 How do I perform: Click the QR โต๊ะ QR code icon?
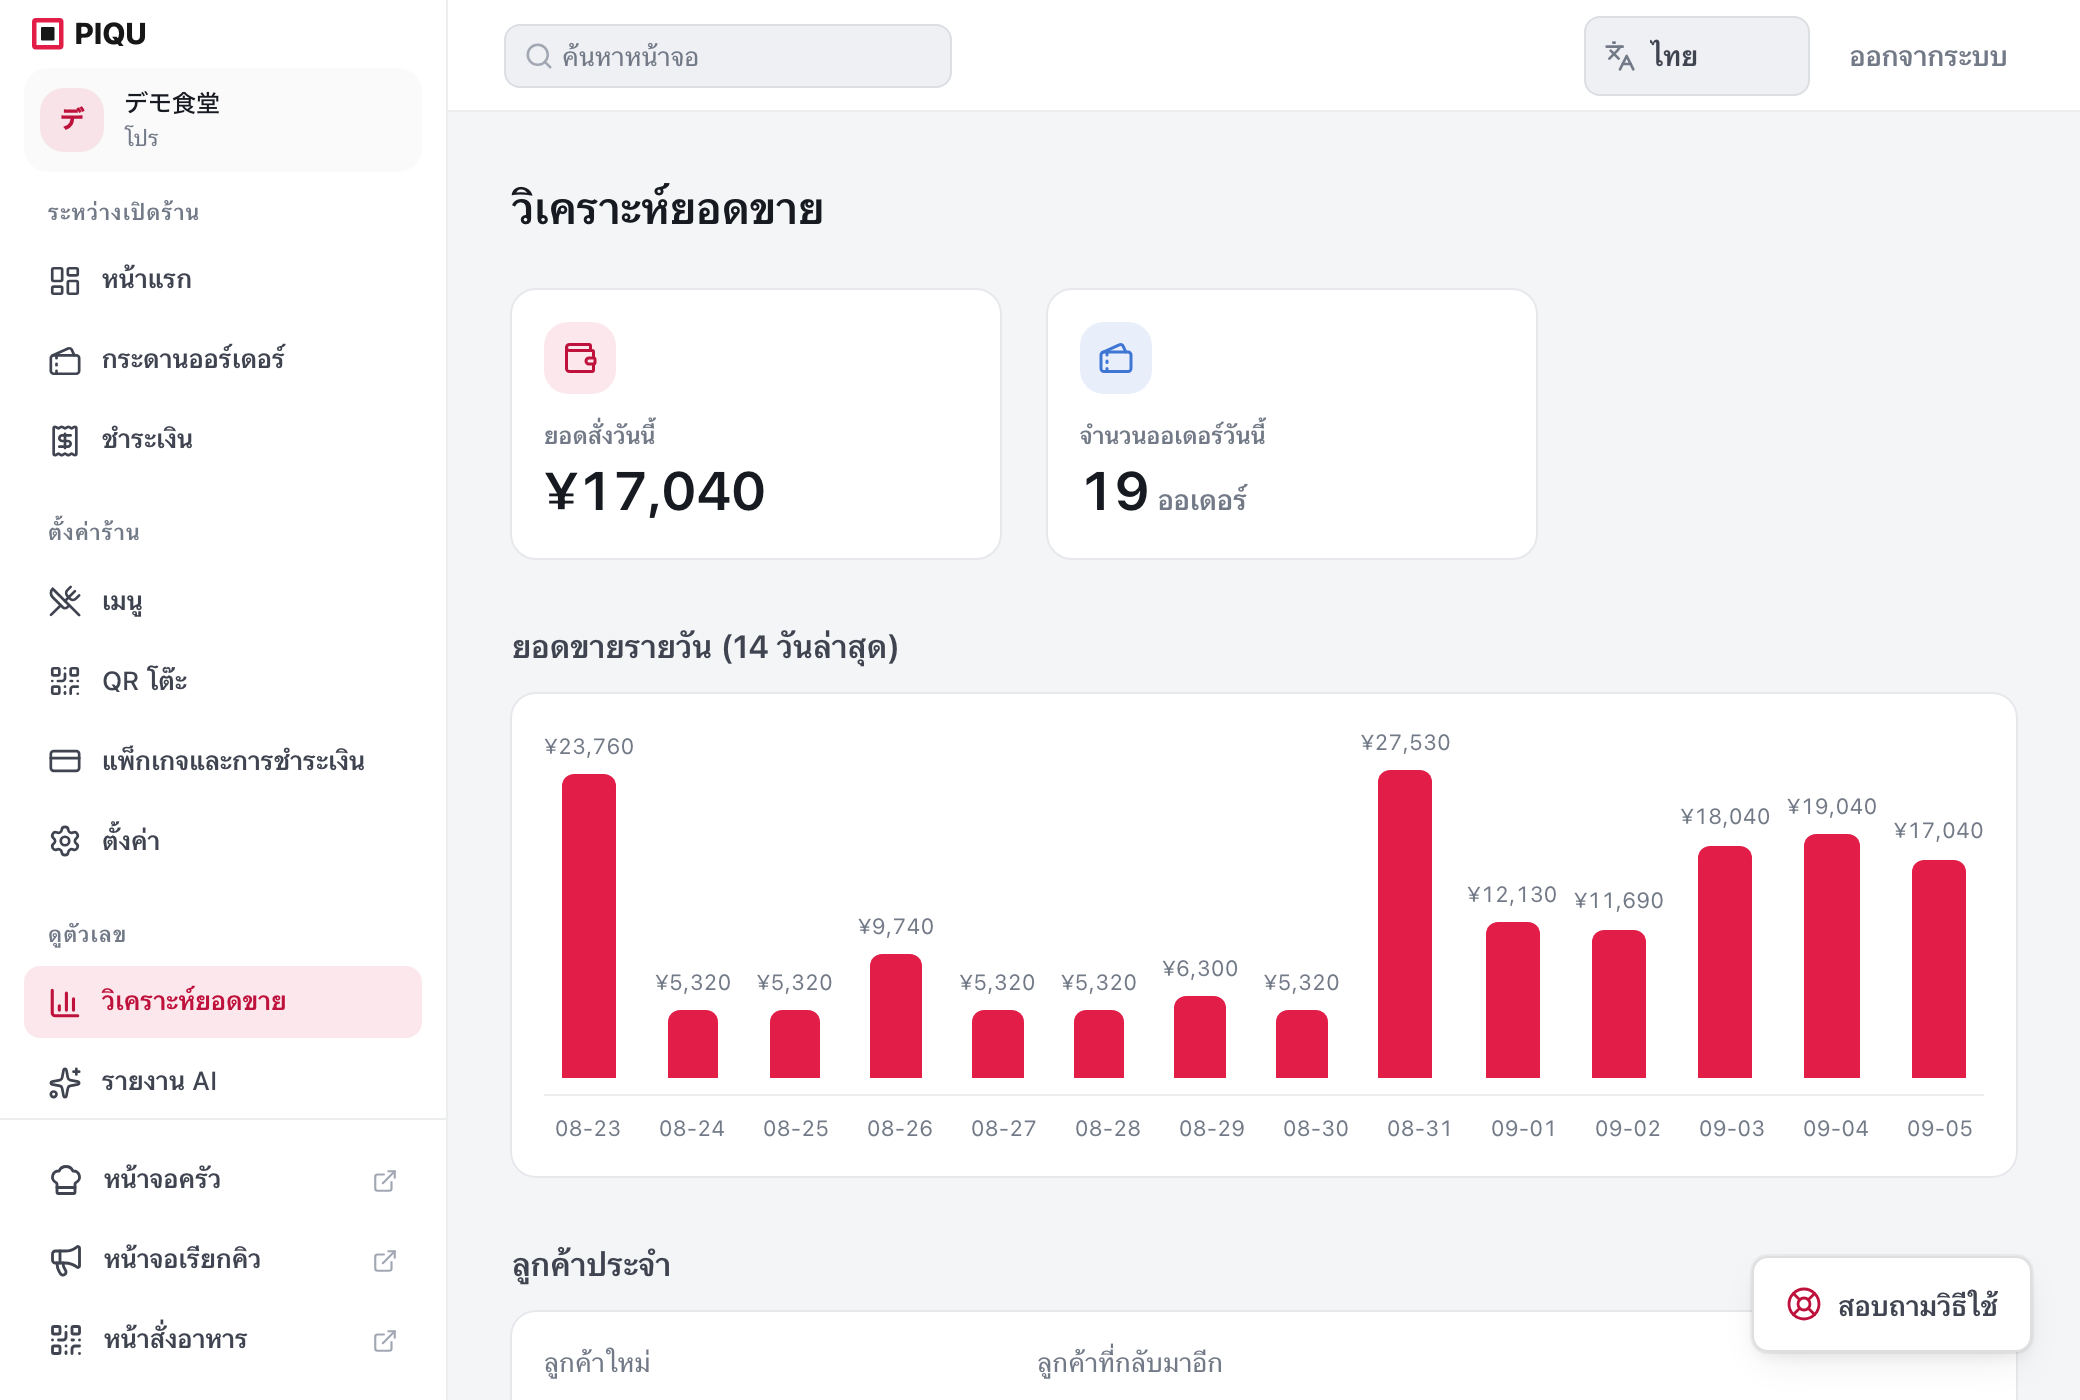coord(65,681)
